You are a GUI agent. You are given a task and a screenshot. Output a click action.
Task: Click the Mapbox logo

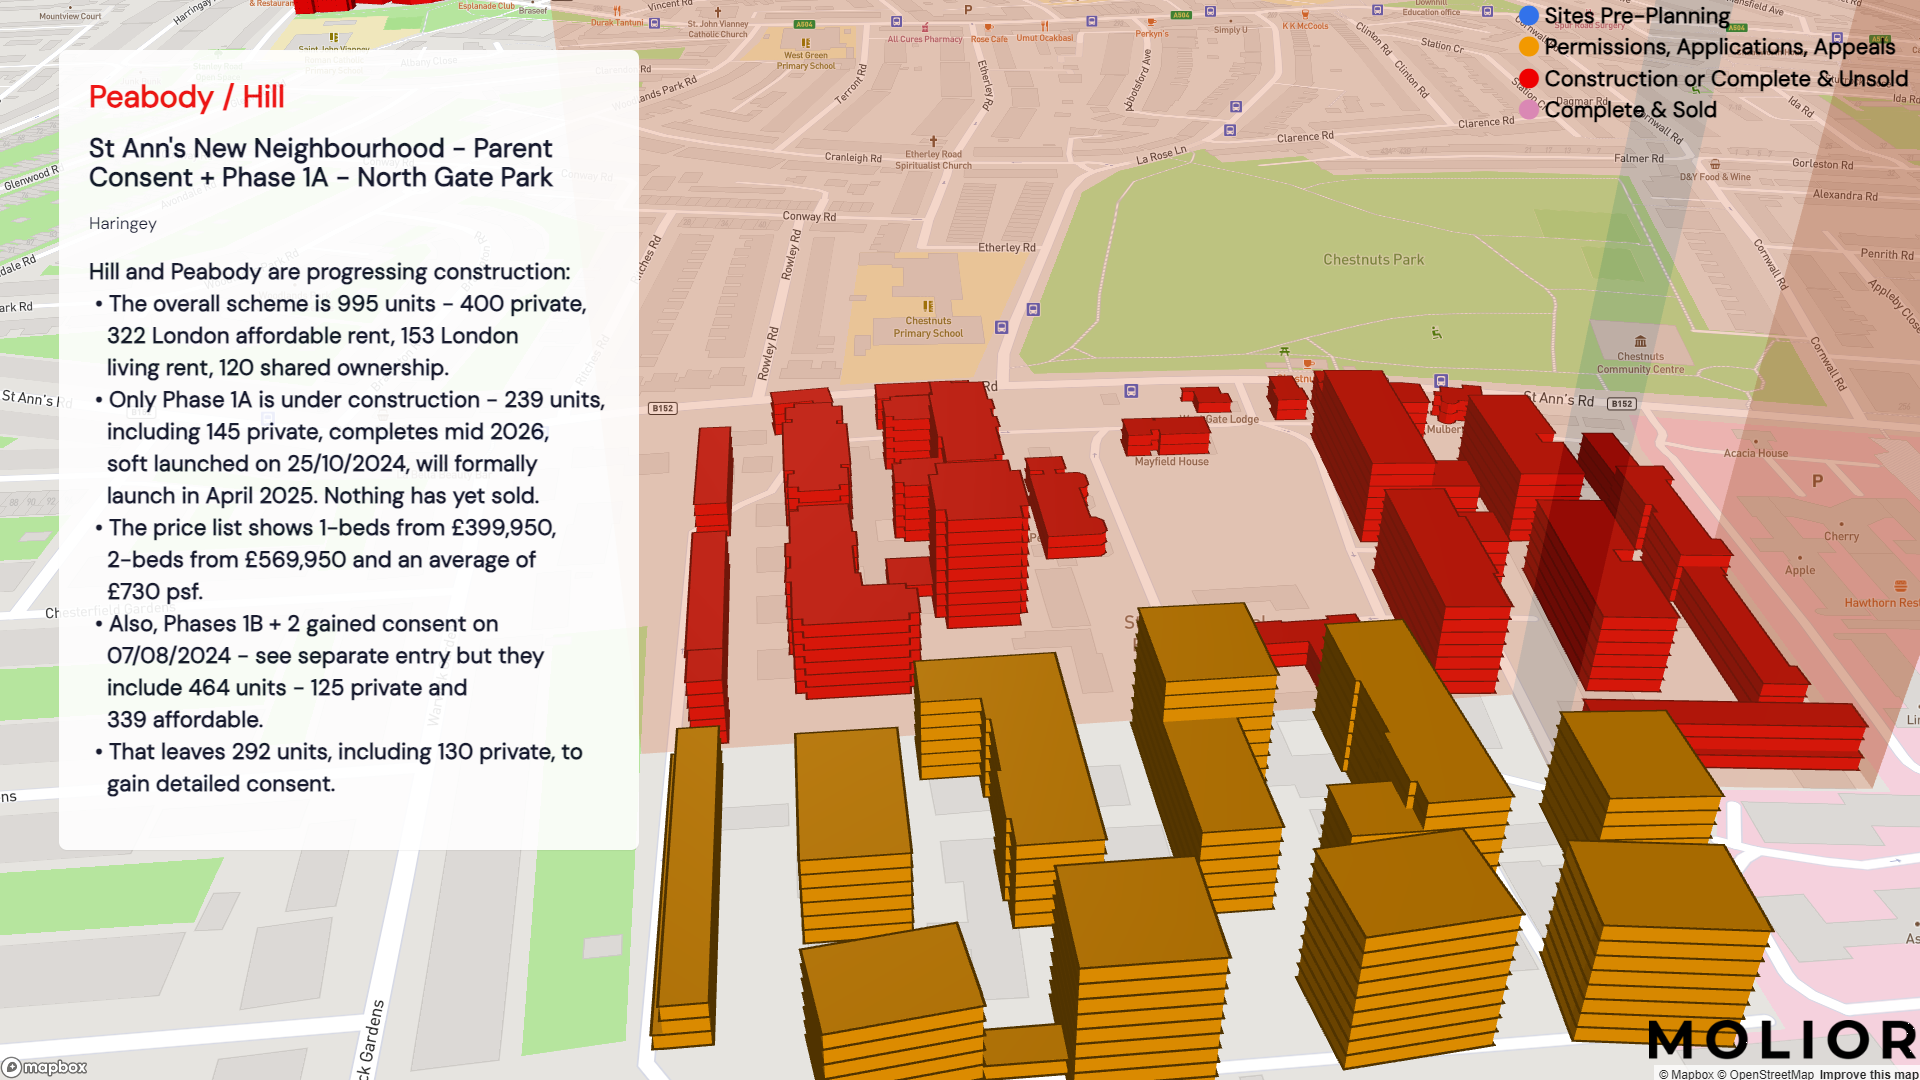click(45, 1067)
